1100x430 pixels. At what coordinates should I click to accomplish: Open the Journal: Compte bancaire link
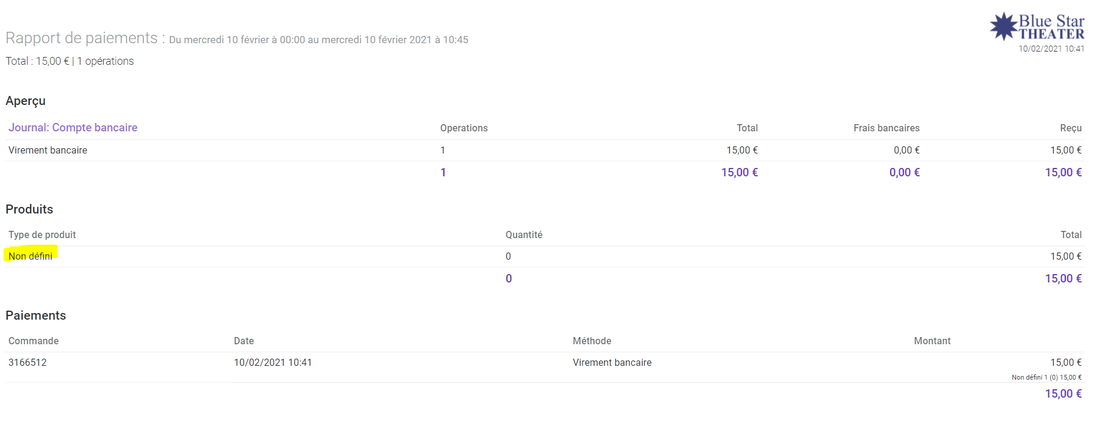[73, 128]
